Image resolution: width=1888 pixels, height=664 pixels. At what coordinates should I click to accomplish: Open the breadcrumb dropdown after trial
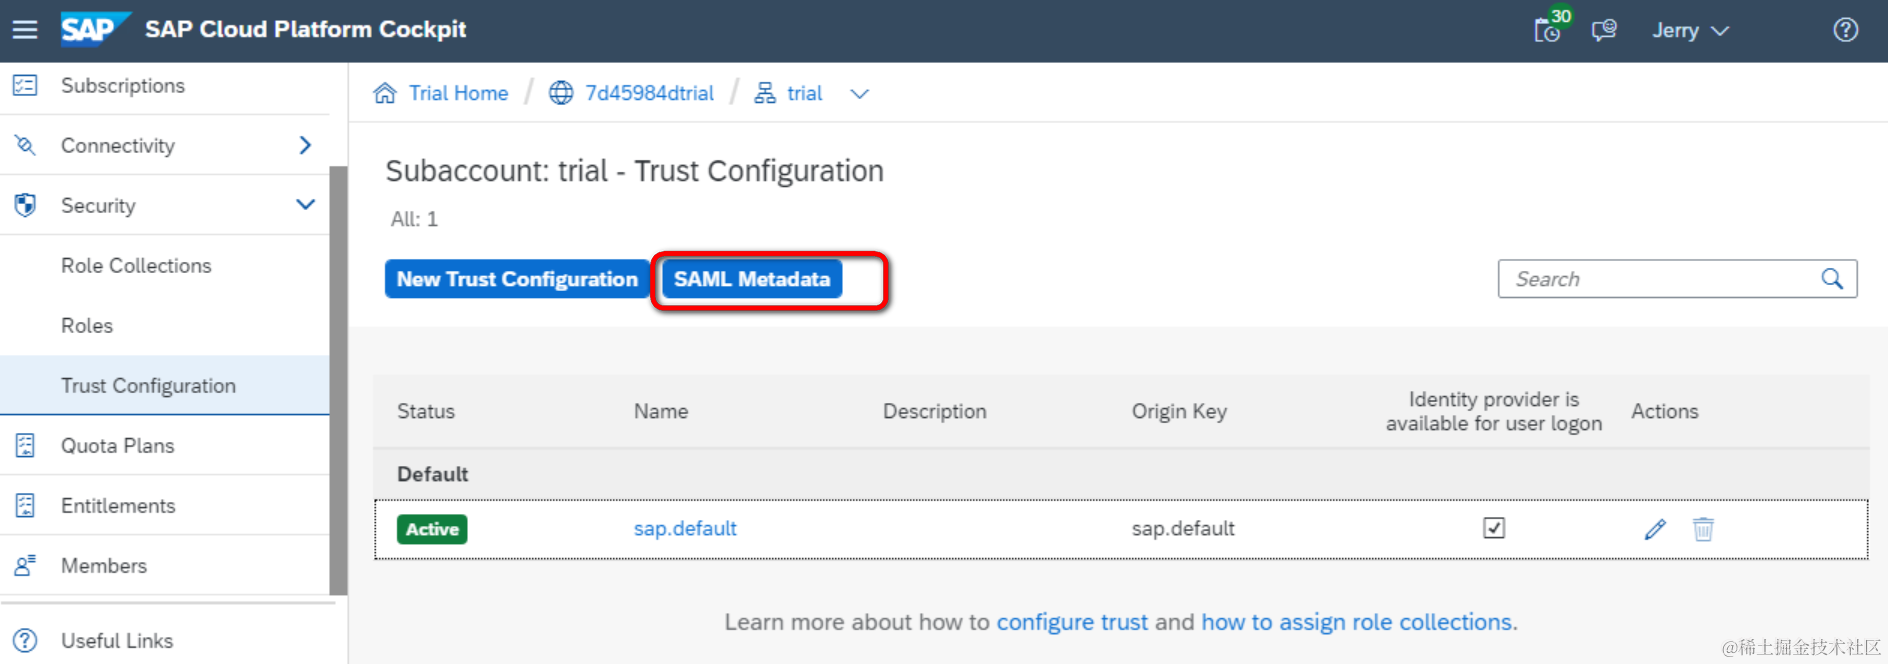pos(859,94)
